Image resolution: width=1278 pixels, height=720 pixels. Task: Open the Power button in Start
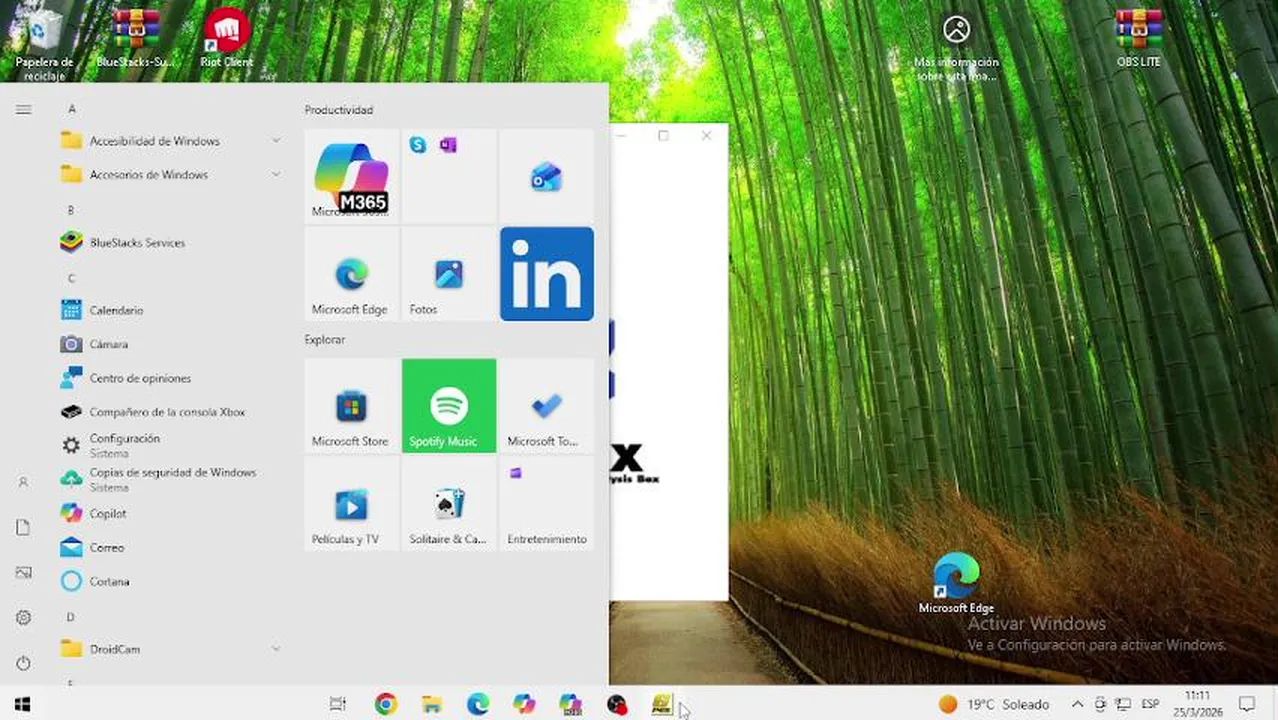point(23,663)
